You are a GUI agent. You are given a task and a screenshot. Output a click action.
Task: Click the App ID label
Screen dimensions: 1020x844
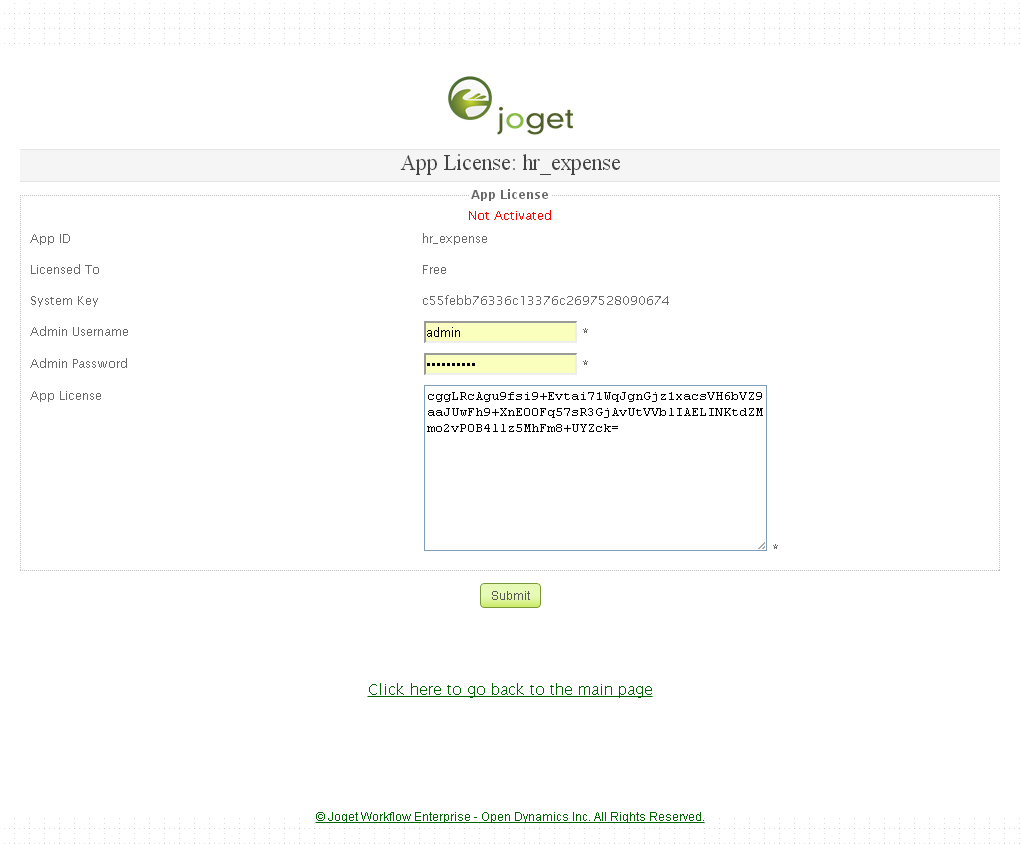(50, 239)
